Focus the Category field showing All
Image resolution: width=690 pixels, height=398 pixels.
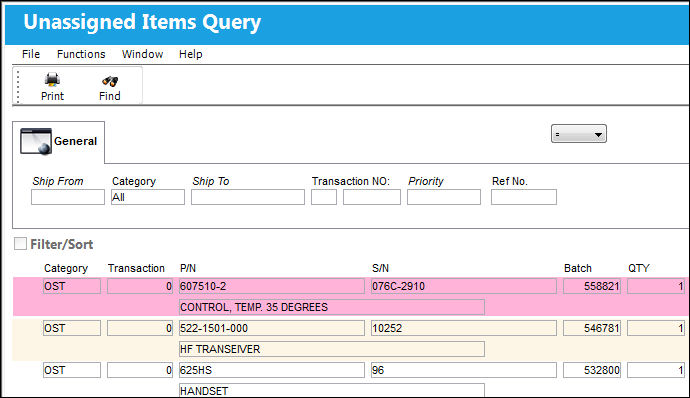coord(148,197)
